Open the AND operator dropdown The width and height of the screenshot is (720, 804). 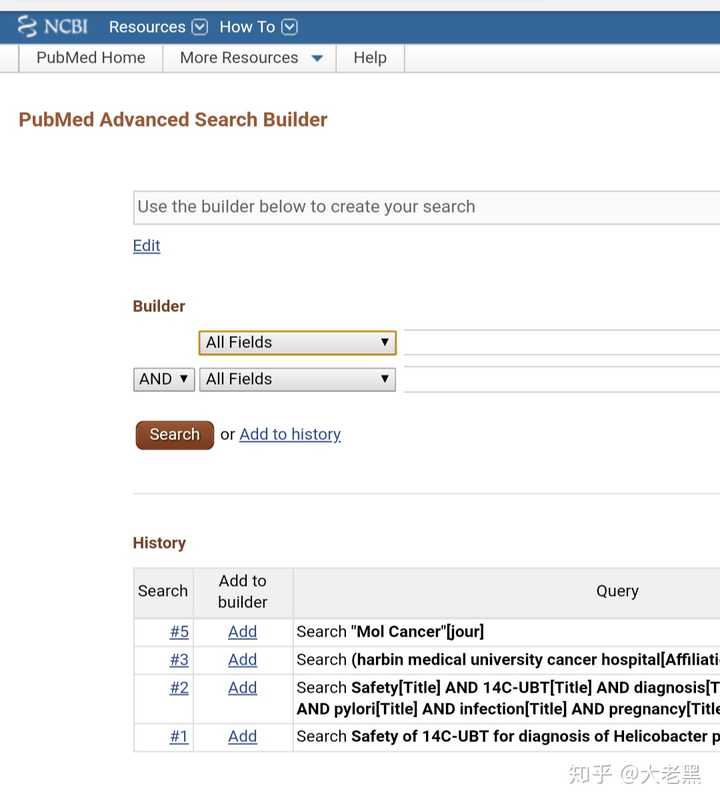tap(164, 379)
